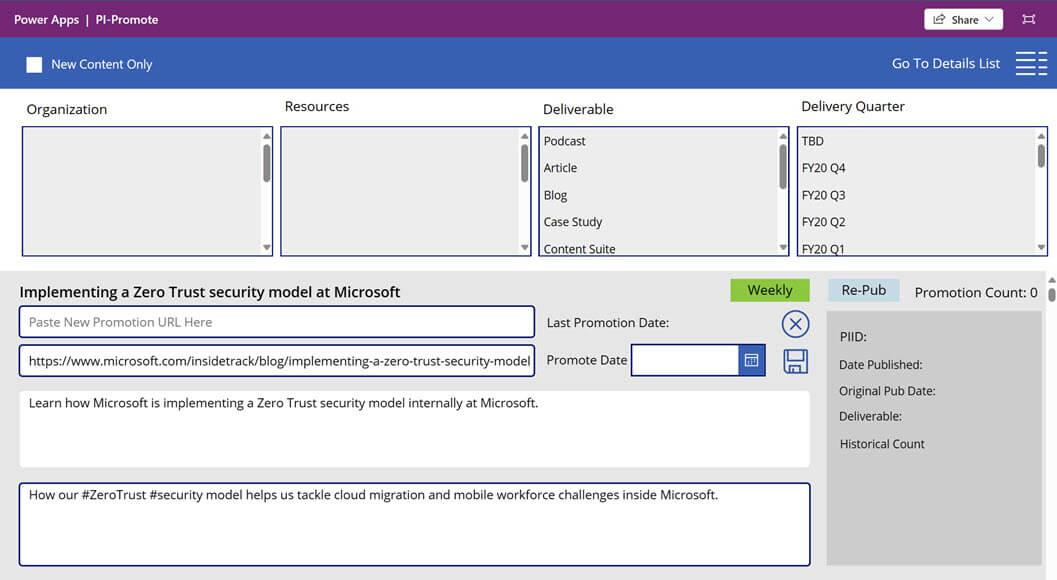Click the Paste New Promotion URL field

277,322
